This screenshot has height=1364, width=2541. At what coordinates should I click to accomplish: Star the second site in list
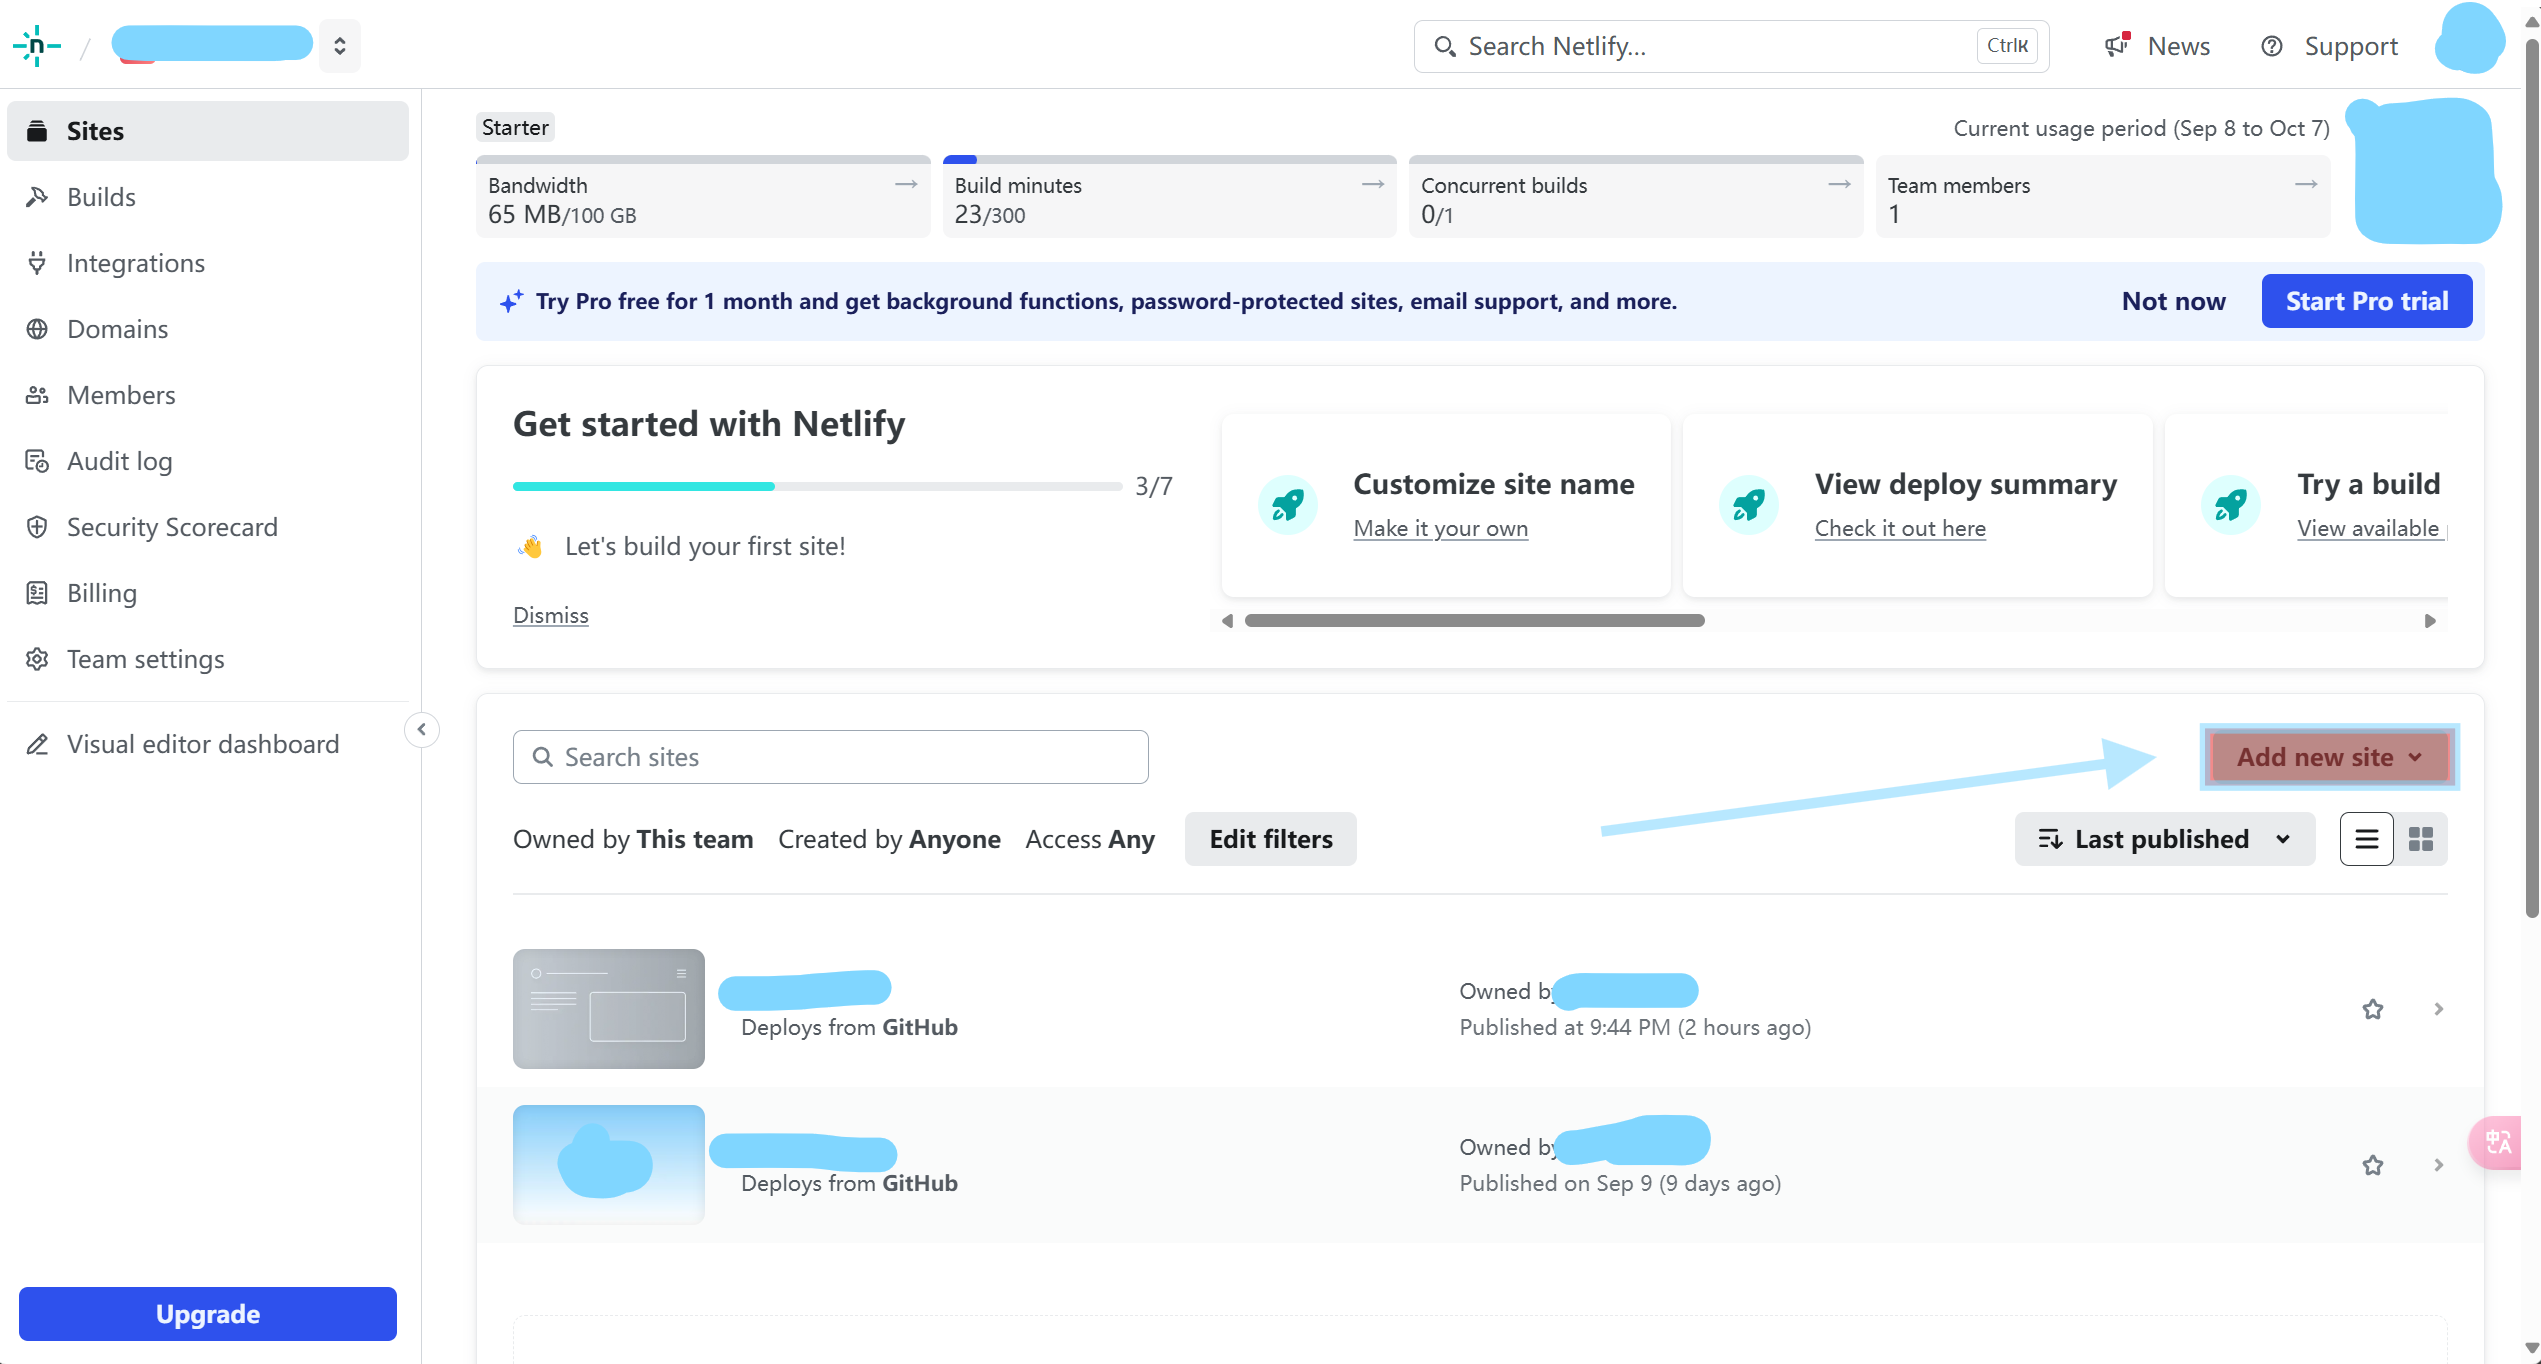coord(2372,1165)
